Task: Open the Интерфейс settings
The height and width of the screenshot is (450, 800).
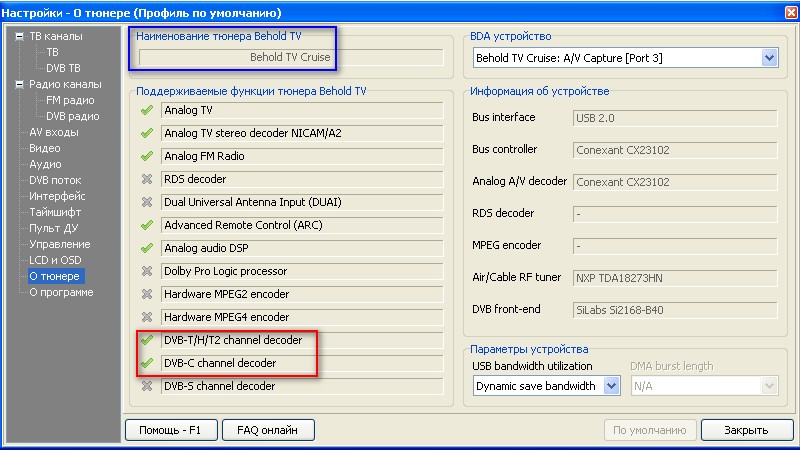Action: 57,196
